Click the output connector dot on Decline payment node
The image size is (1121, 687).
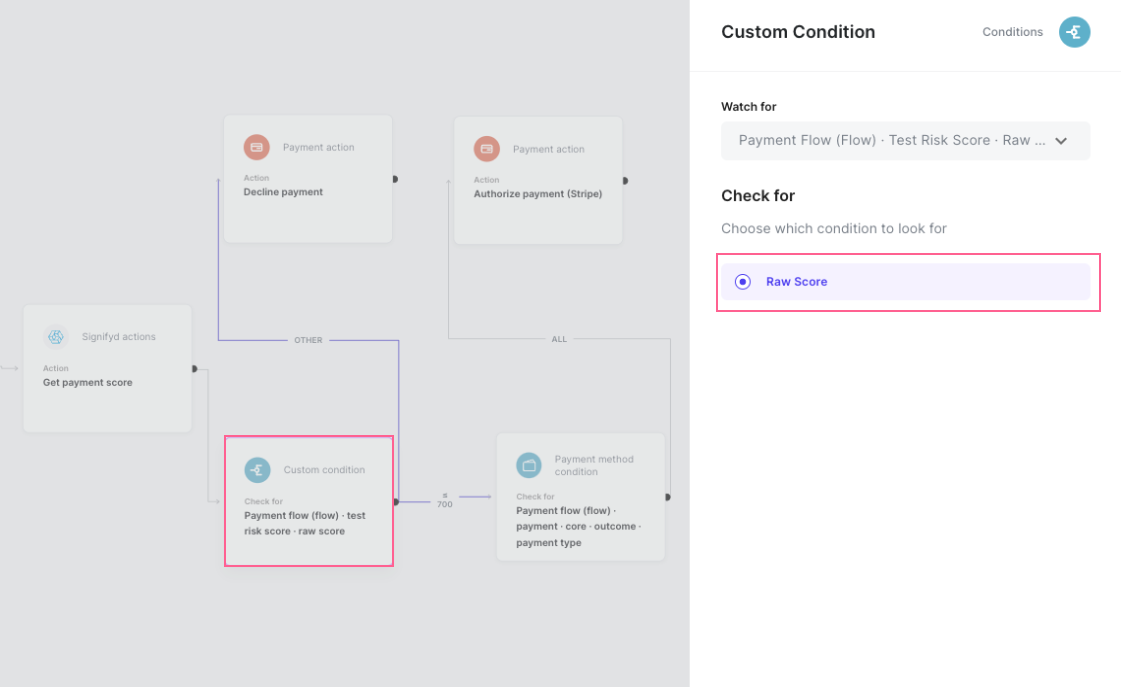(x=393, y=180)
